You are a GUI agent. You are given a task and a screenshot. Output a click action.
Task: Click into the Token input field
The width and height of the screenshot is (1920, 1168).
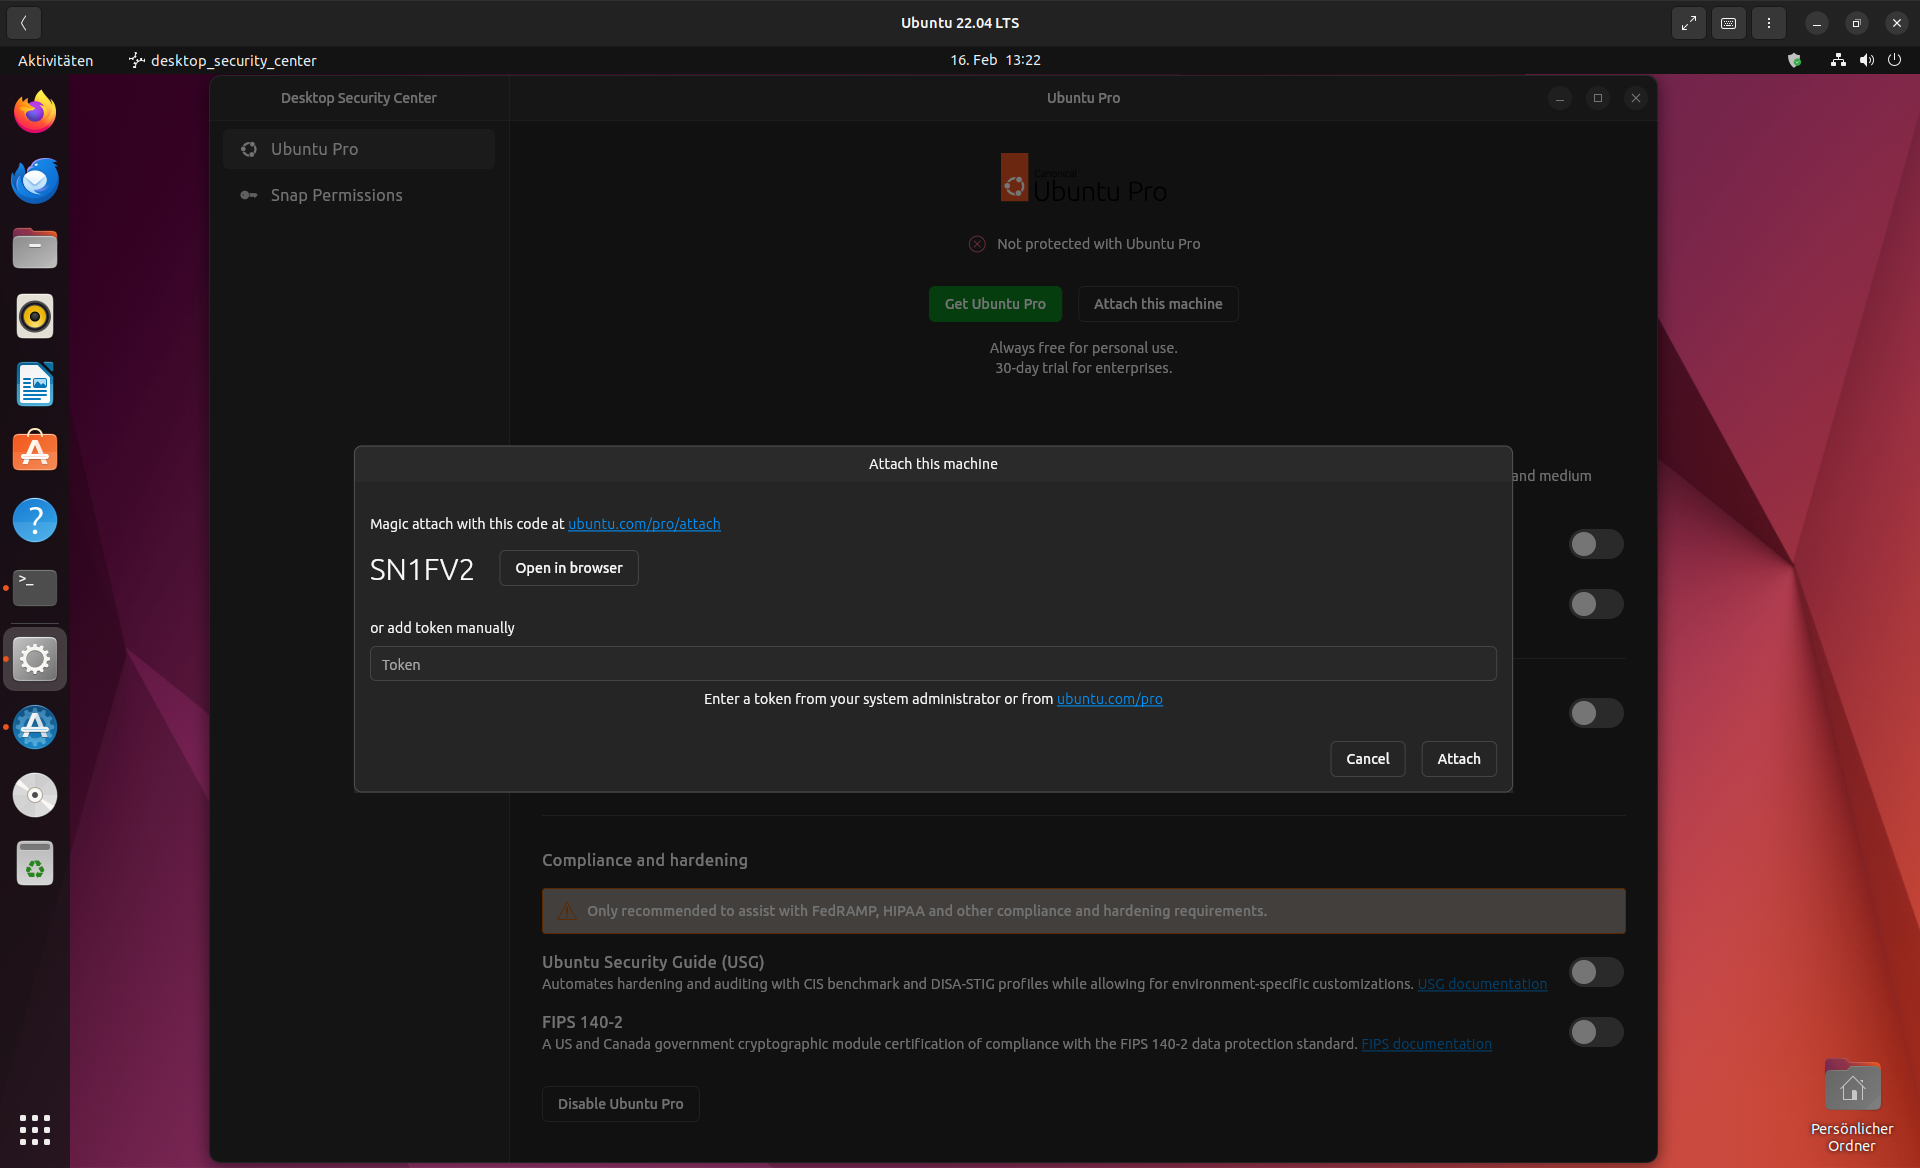[932, 664]
